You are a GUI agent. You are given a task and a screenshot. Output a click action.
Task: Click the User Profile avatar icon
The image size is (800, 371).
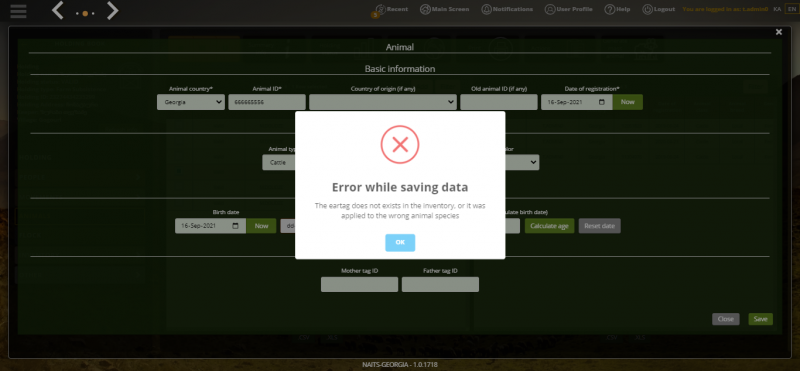point(549,9)
